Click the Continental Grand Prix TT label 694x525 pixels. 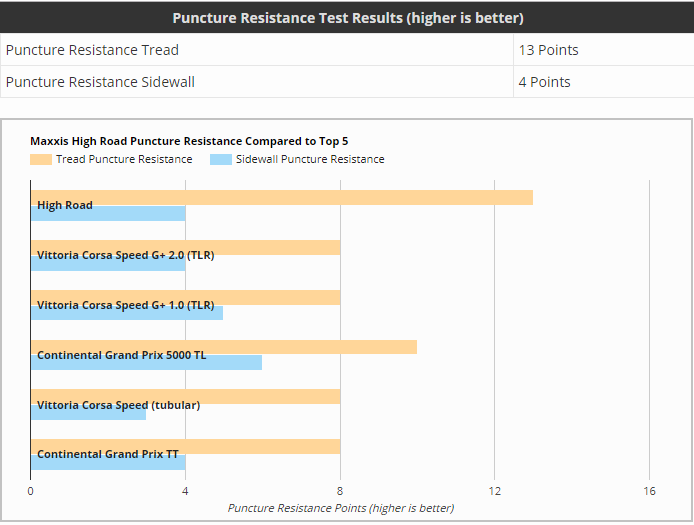pyautogui.click(x=108, y=455)
